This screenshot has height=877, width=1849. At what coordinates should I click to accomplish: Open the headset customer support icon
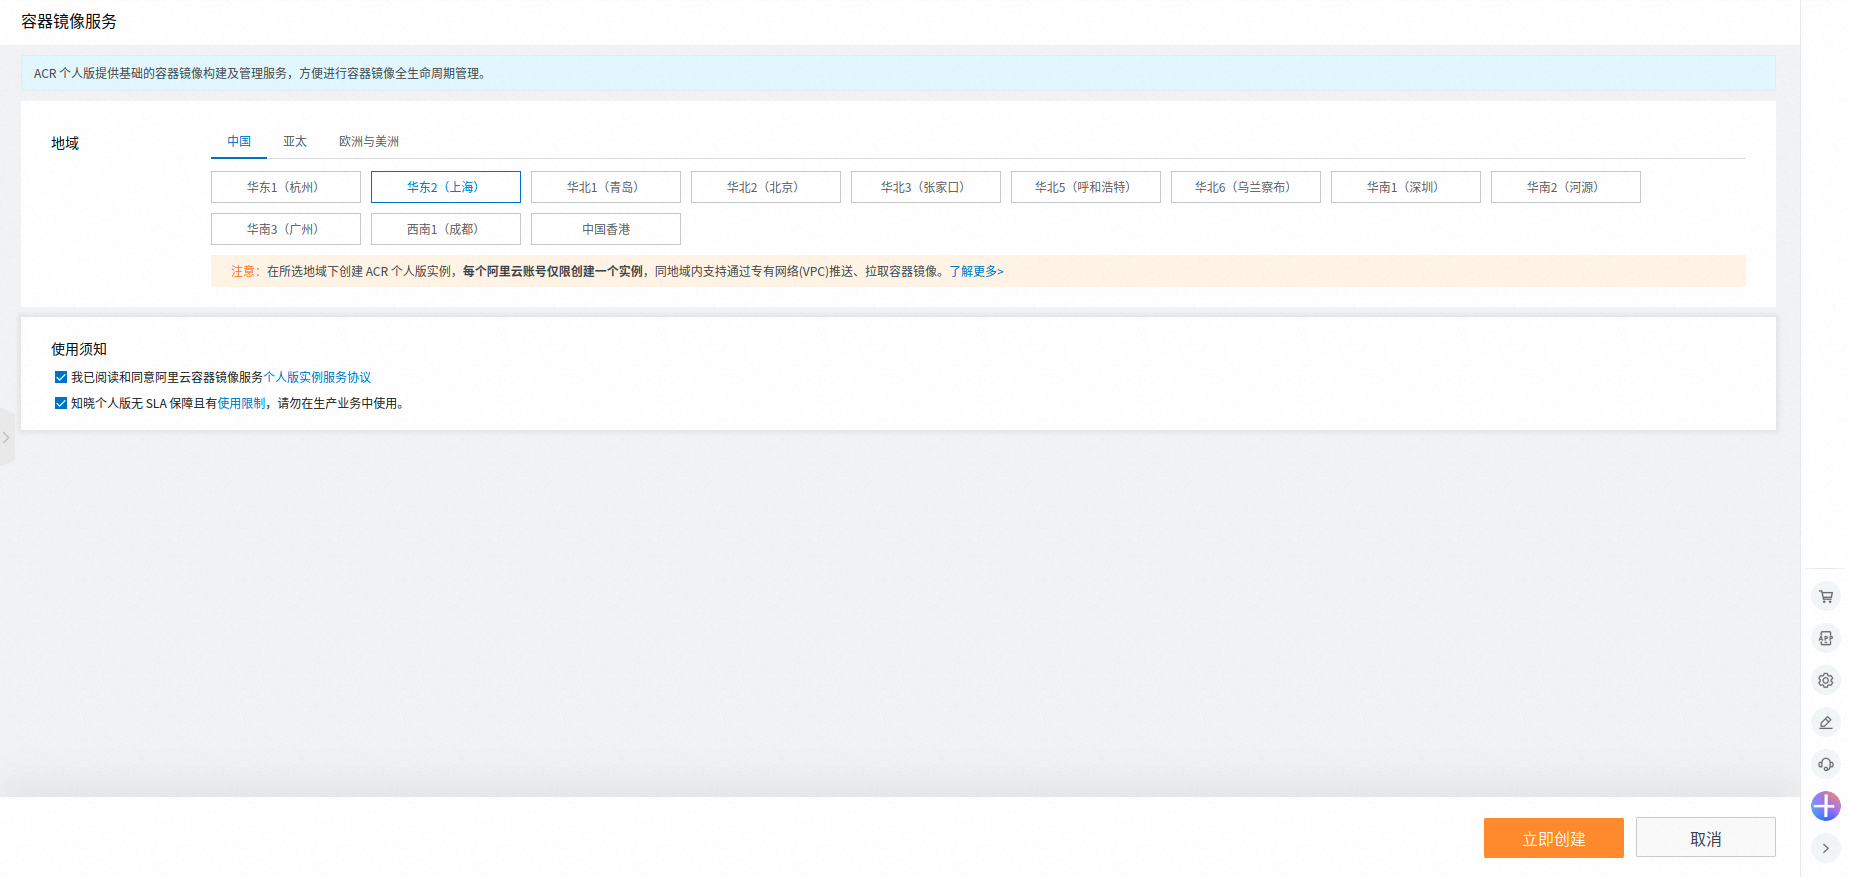point(1825,764)
